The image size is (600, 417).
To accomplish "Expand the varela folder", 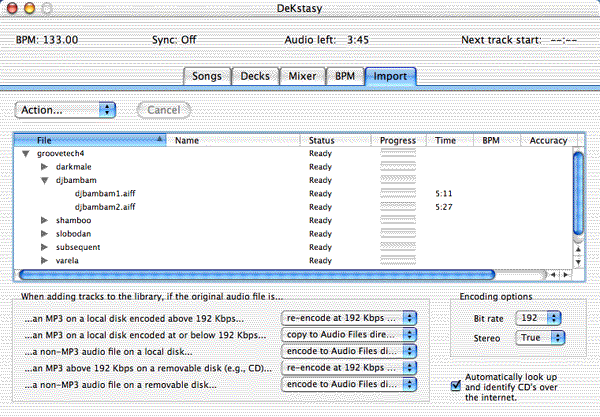I will click(45, 261).
